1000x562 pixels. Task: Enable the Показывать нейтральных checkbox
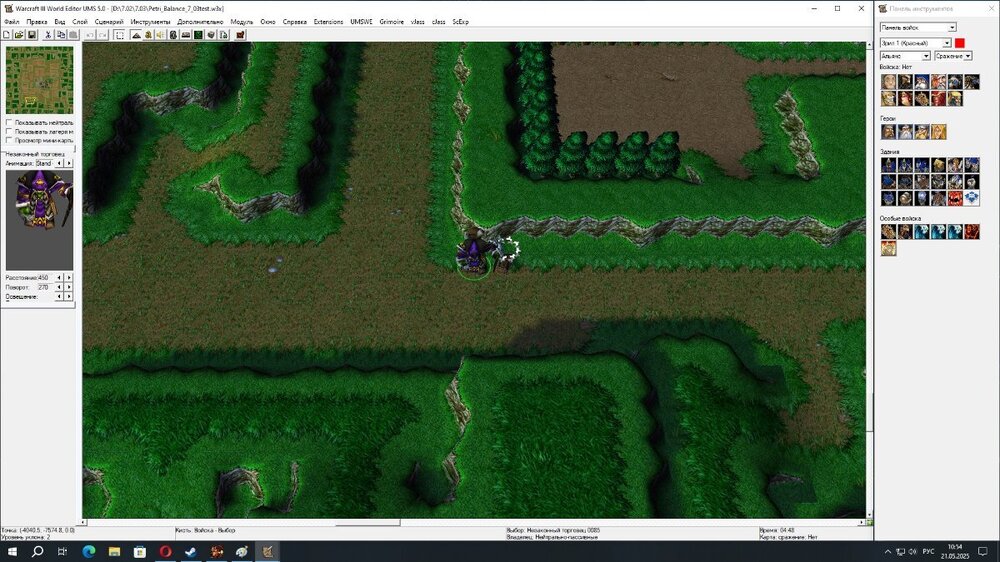pyautogui.click(x=10, y=122)
